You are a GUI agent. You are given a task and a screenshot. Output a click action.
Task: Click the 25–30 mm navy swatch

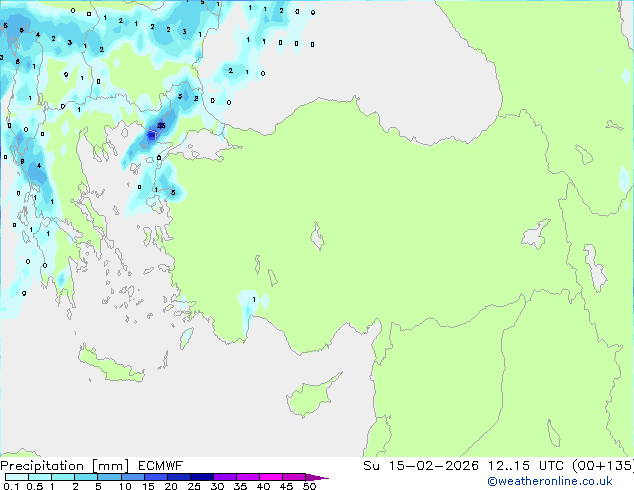[x=201, y=477]
